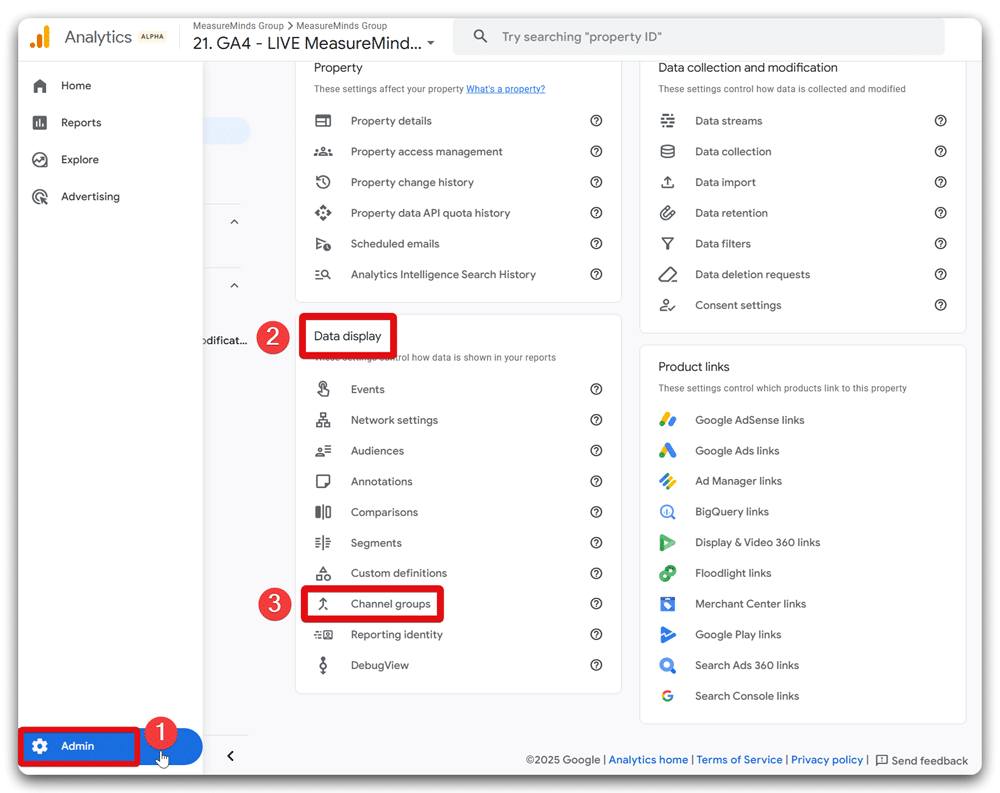This screenshot has width=1000, height=793.
Task: Click the Advertising icon in sidebar
Action: click(x=40, y=197)
